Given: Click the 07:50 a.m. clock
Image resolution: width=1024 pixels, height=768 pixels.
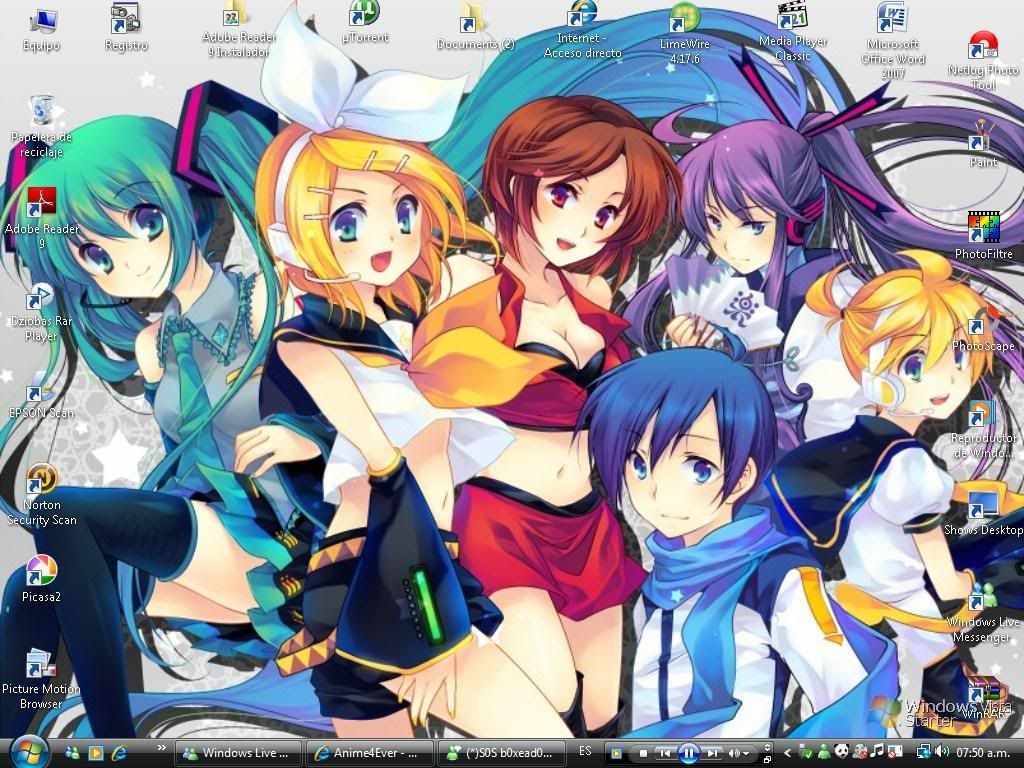Looking at the screenshot, I should pos(984,752).
